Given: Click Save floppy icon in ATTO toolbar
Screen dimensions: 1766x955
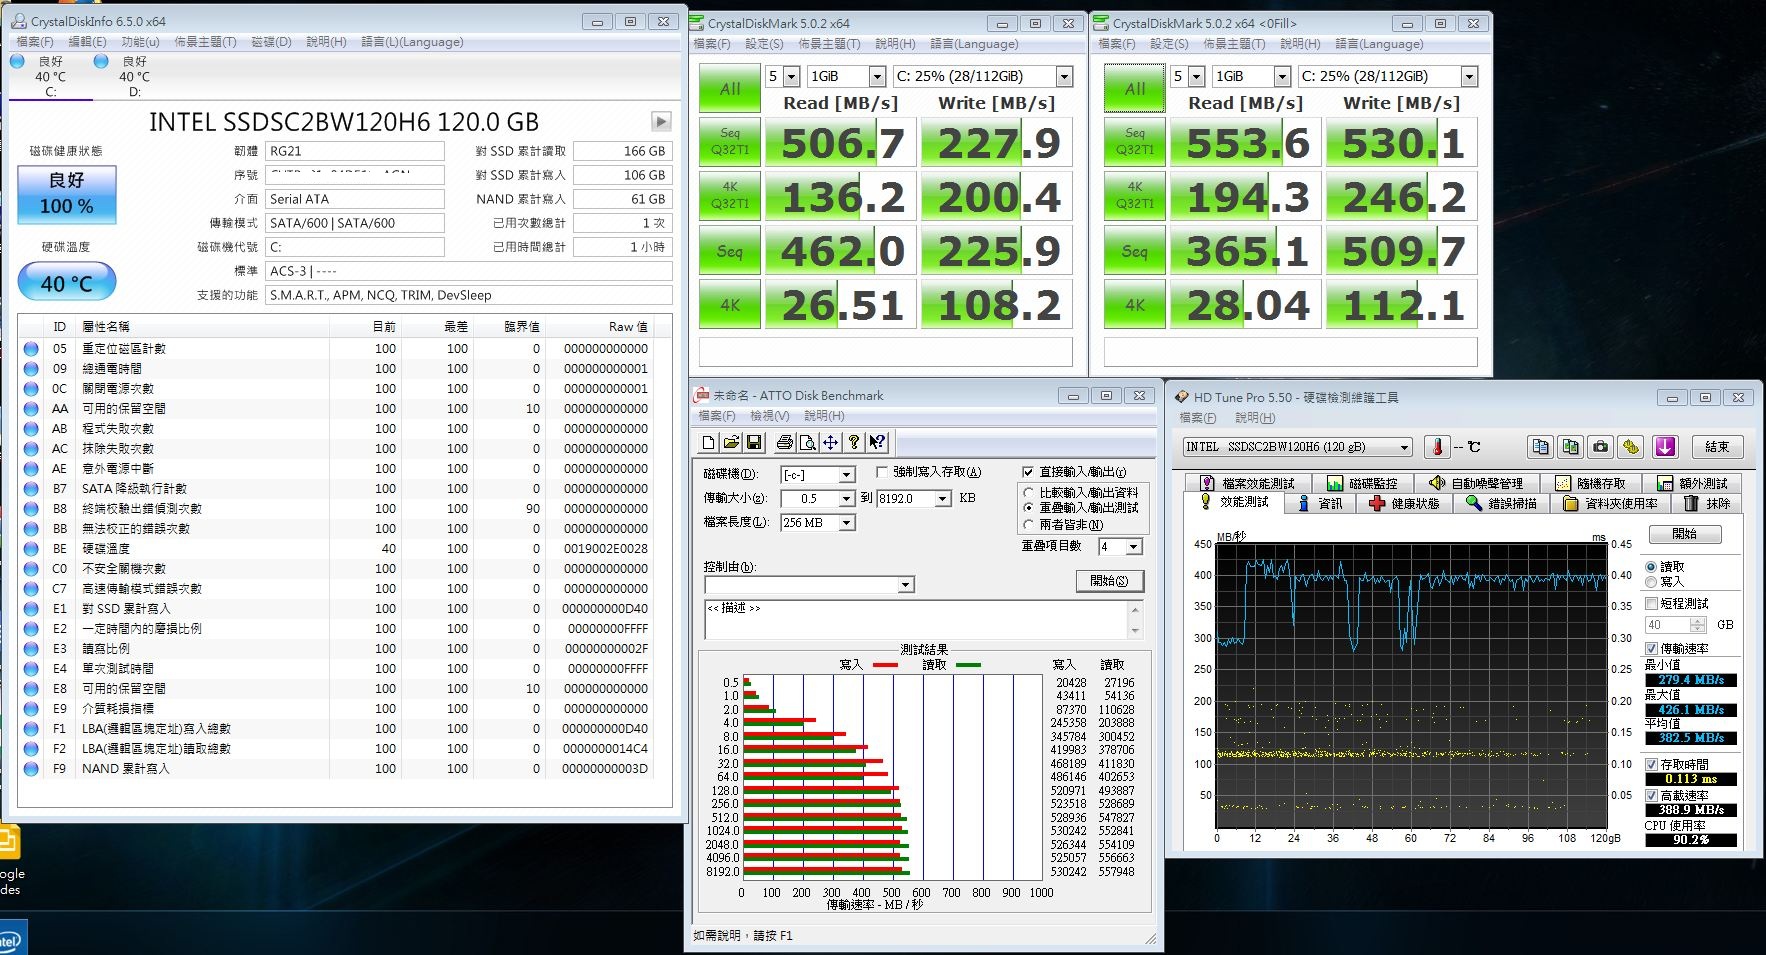Looking at the screenshot, I should click(x=754, y=442).
